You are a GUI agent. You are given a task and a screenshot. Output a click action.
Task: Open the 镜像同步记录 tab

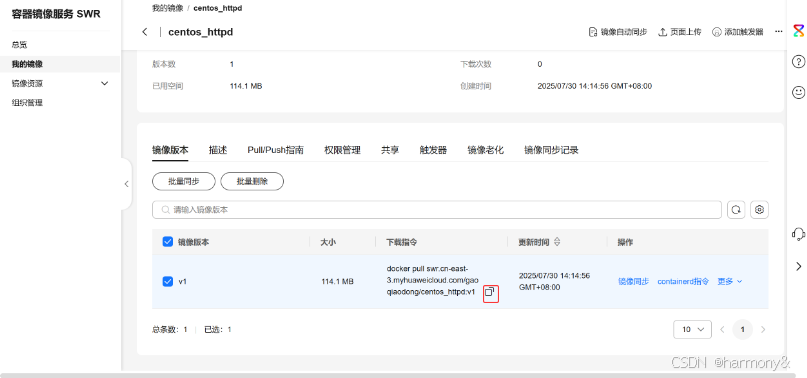tap(551, 150)
